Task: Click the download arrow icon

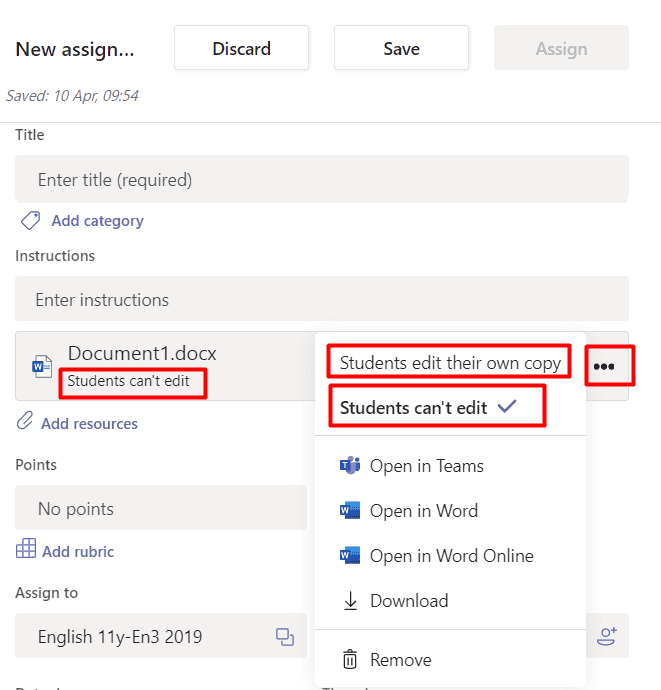Action: pyautogui.click(x=350, y=601)
